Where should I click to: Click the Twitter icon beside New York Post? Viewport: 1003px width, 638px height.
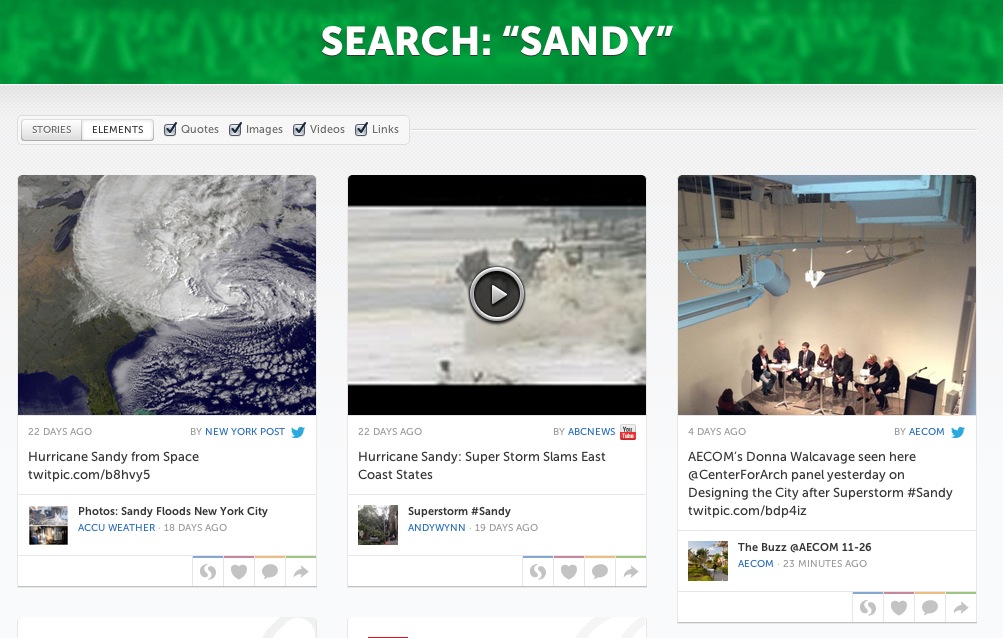pos(298,432)
